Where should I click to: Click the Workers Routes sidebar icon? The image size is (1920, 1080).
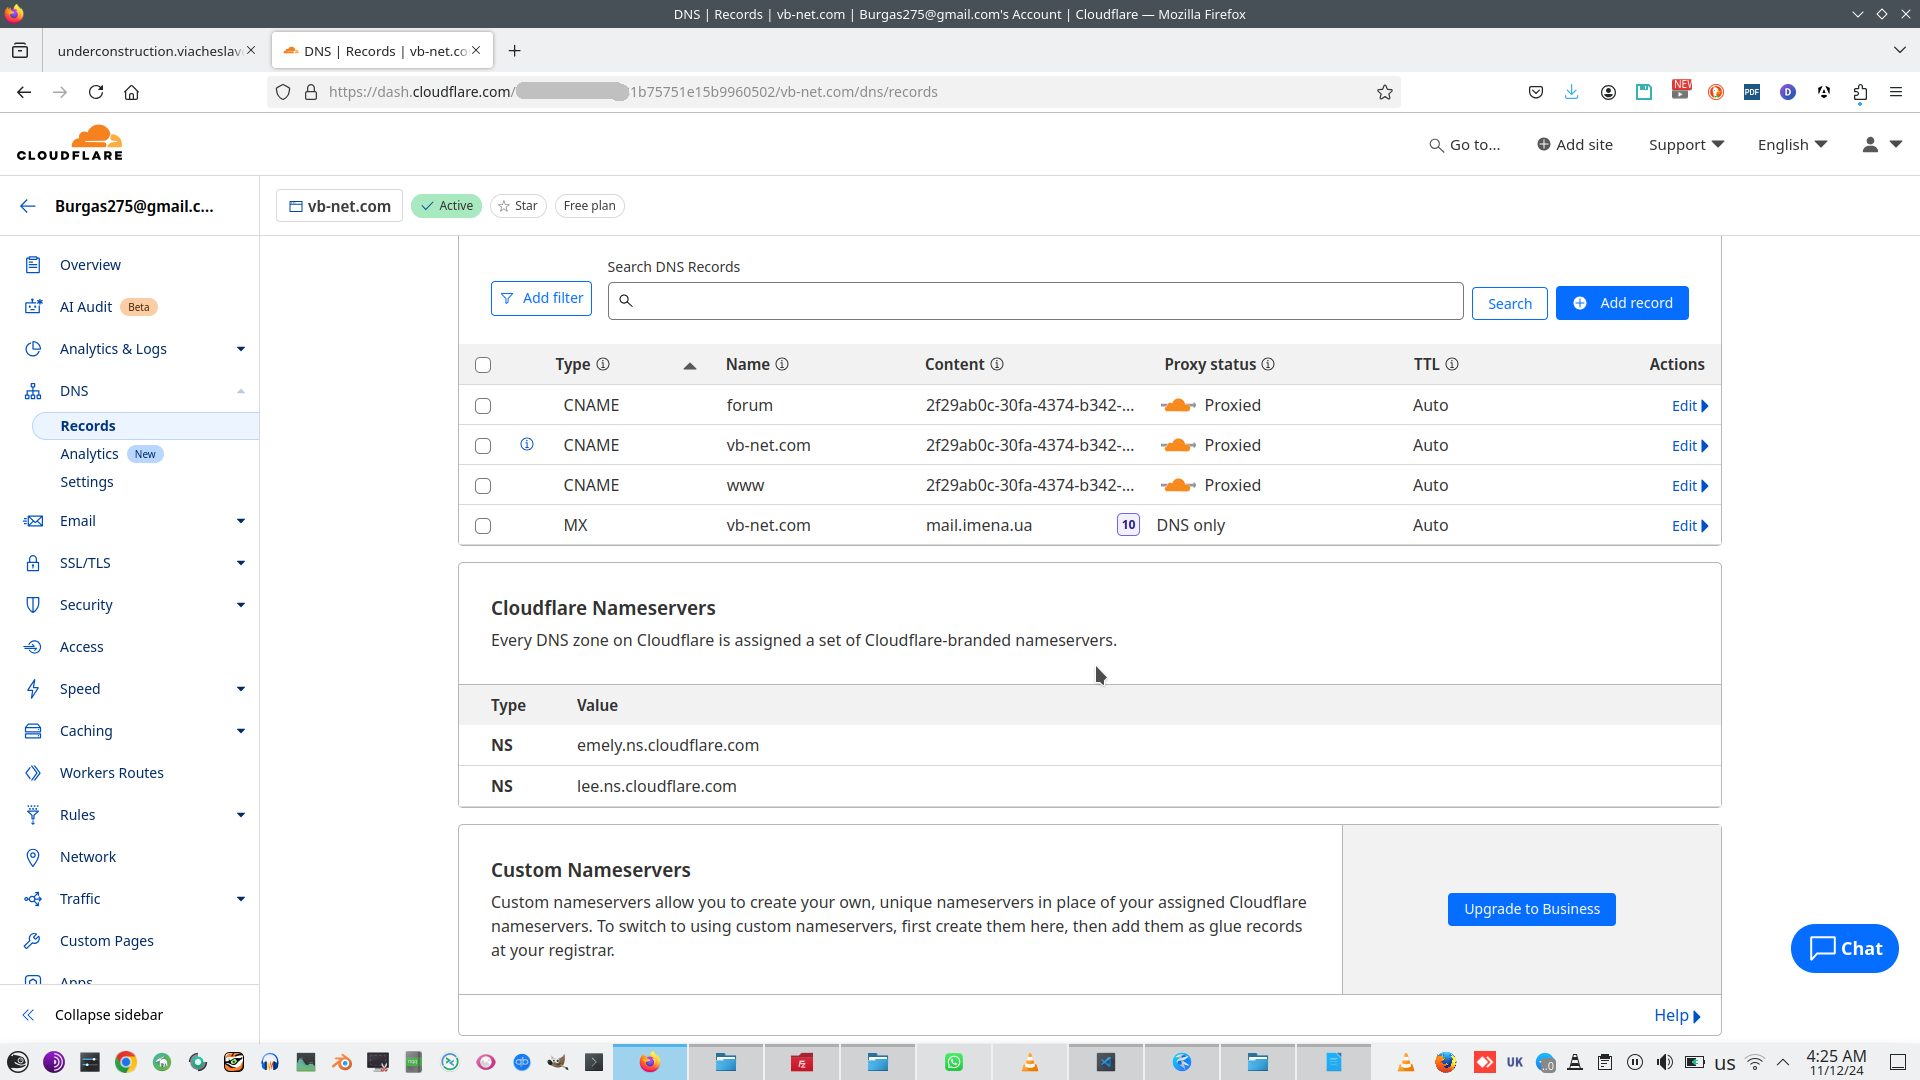[x=33, y=773]
